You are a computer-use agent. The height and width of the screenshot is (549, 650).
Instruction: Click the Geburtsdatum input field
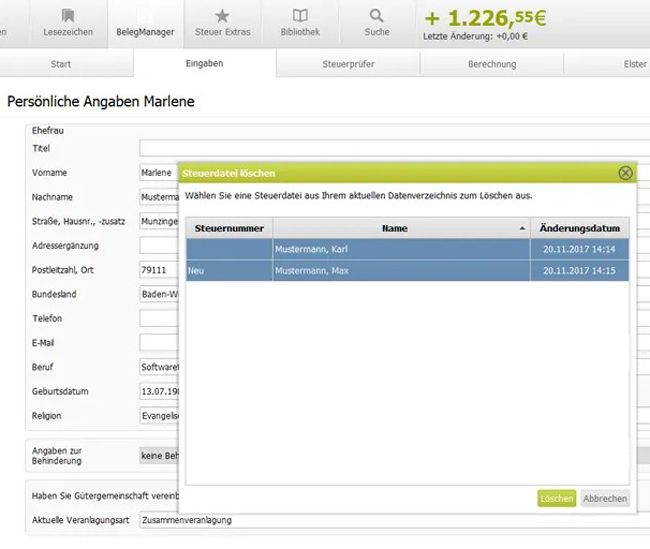point(159,391)
